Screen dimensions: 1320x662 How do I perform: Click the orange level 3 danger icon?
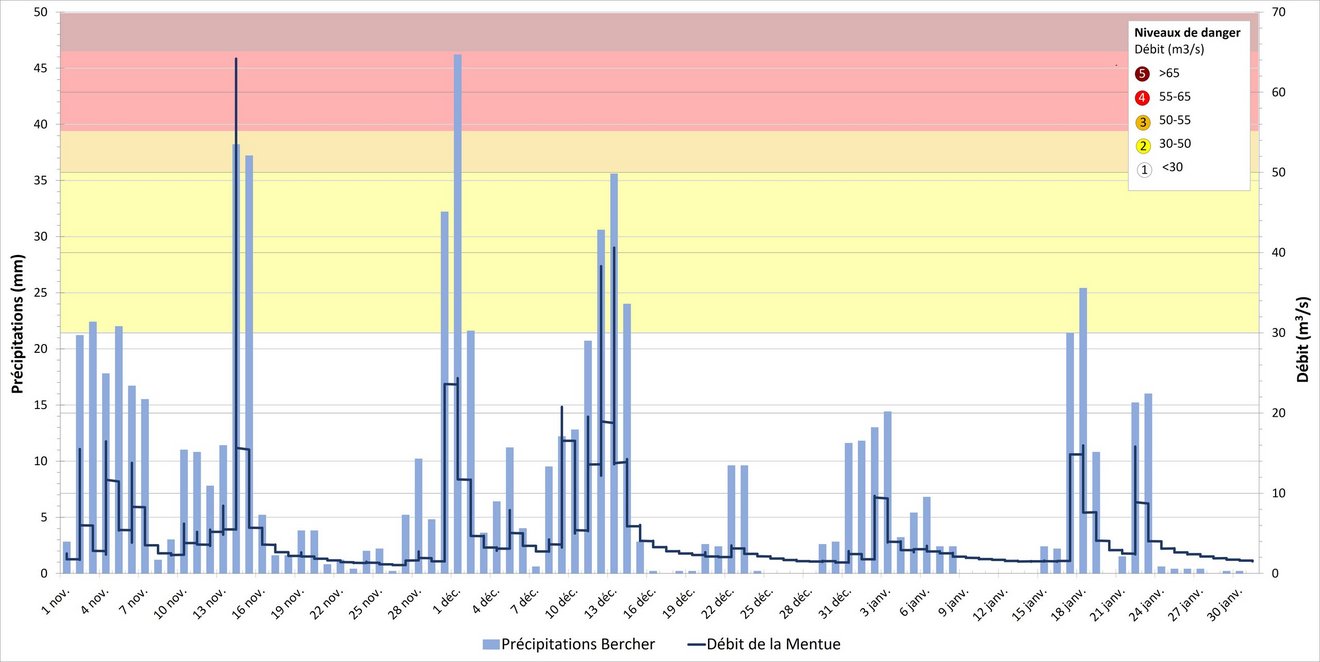[x=1142, y=121]
